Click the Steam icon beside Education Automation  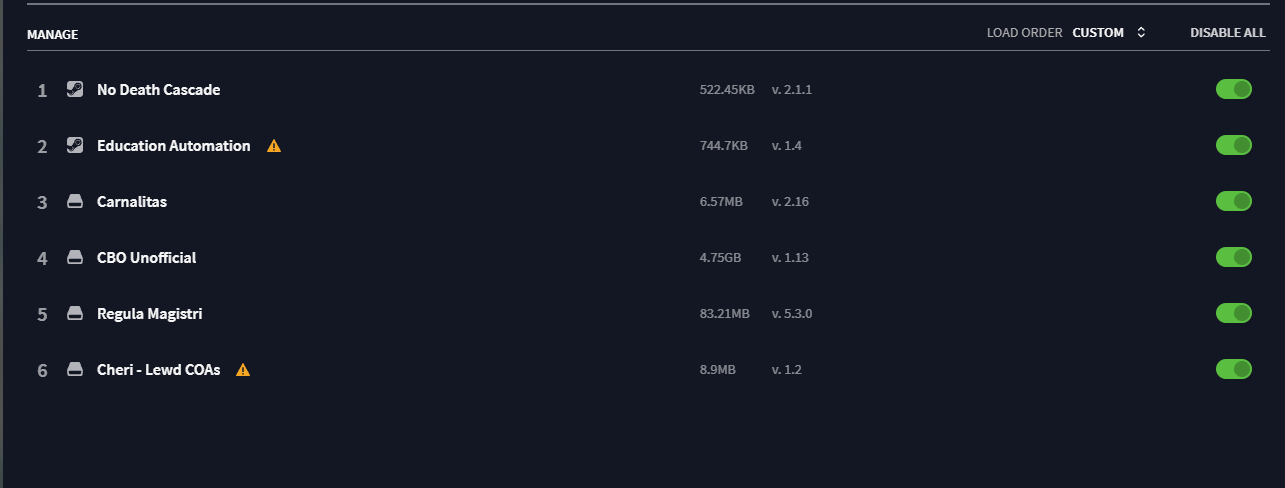[x=75, y=145]
